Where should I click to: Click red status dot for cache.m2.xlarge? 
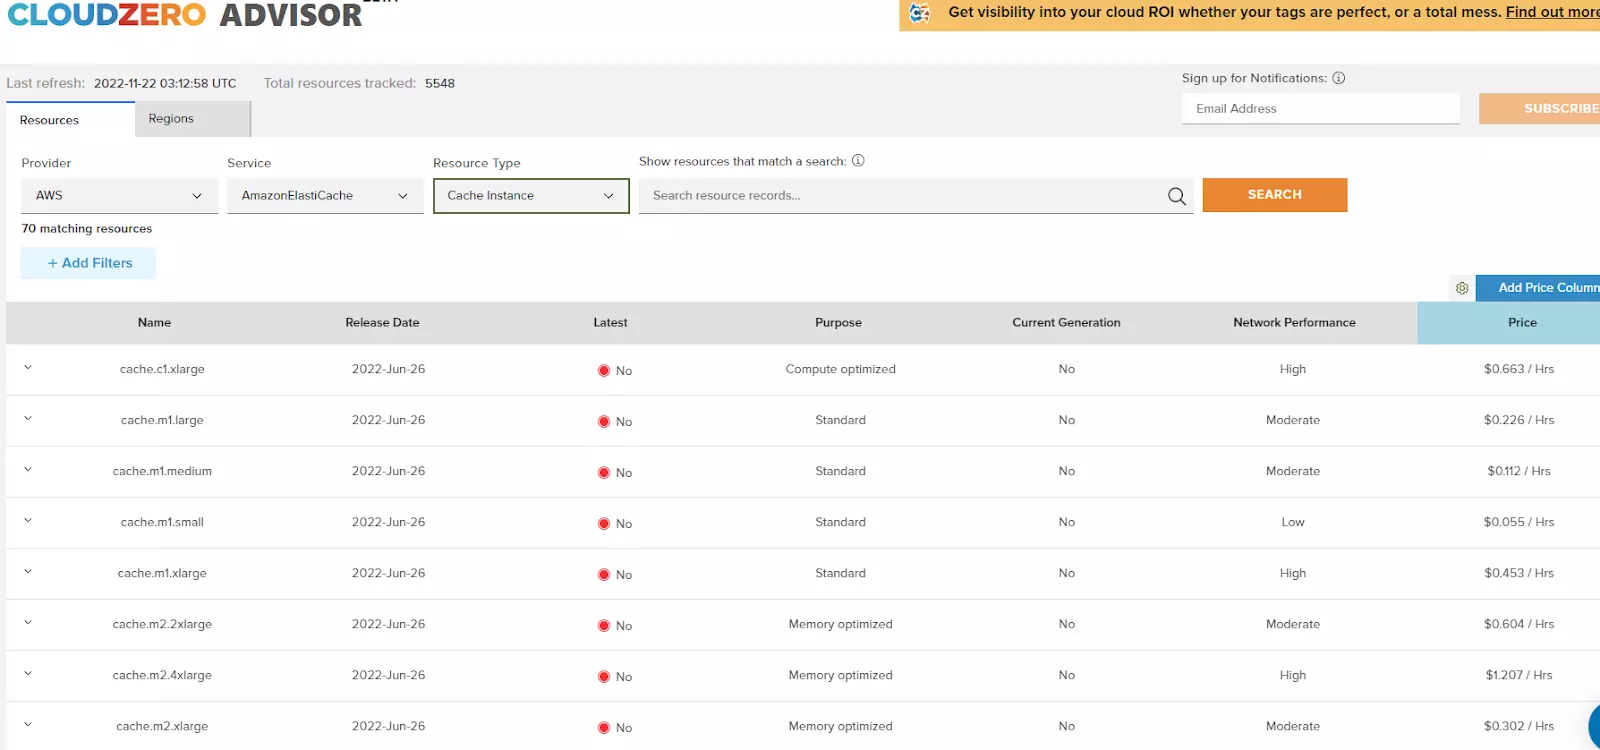[604, 728]
